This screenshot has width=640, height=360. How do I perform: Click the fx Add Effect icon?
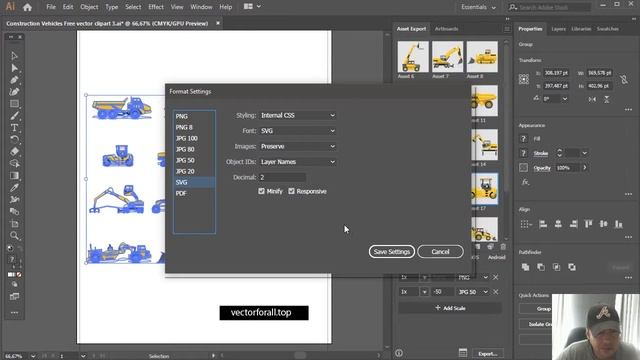point(525,182)
